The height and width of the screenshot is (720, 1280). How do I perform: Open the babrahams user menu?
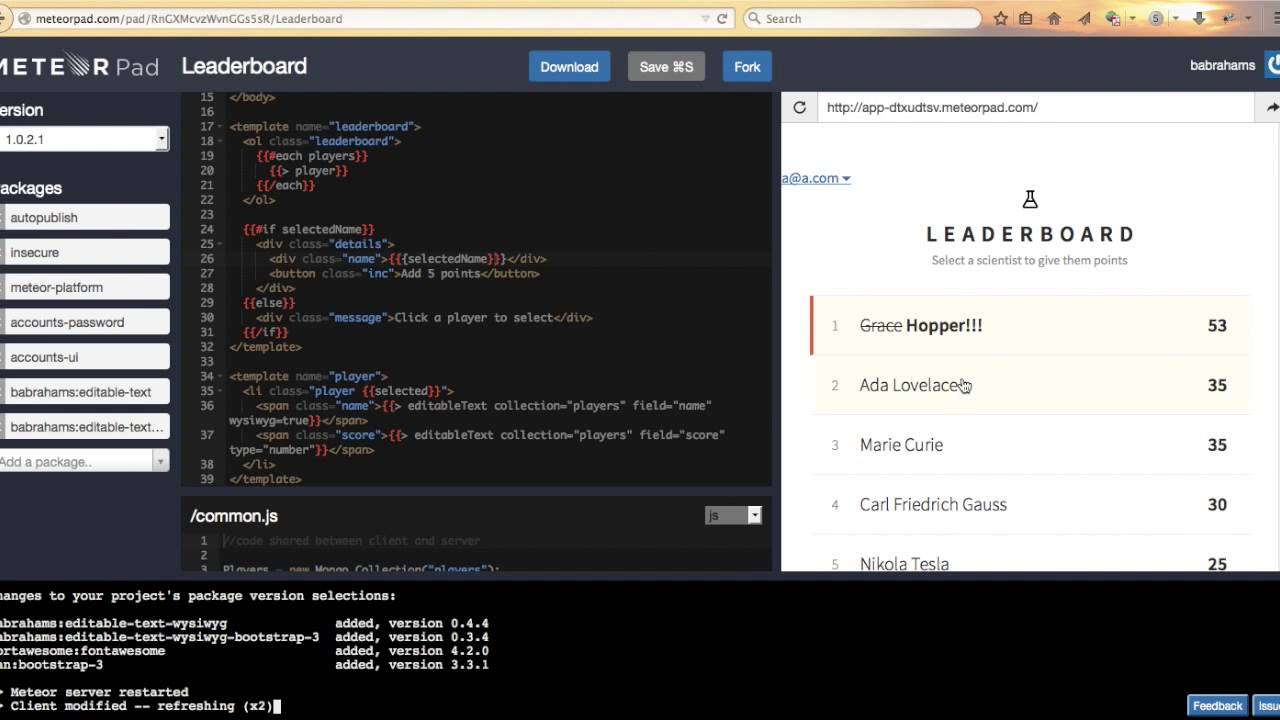(1222, 65)
